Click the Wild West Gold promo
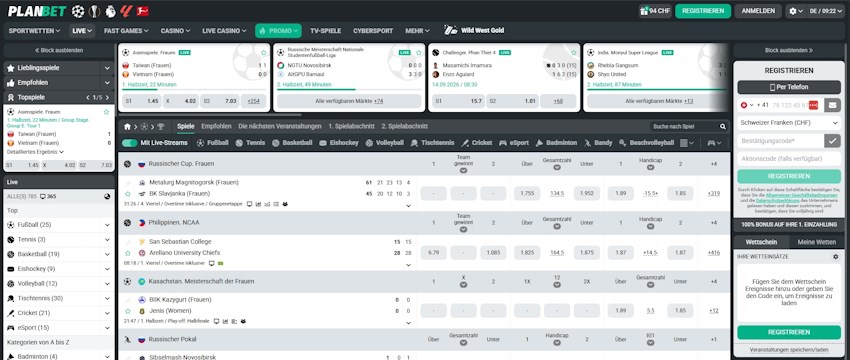This screenshot has width=850, height=360. click(x=474, y=30)
